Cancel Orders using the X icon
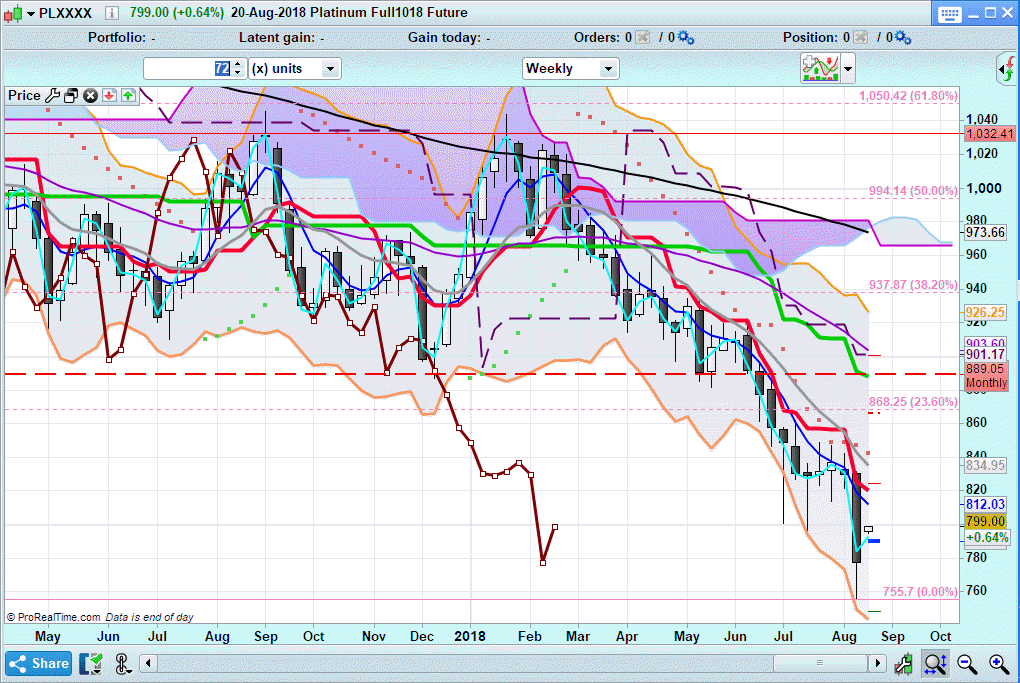This screenshot has height=683, width=1020. [643, 37]
